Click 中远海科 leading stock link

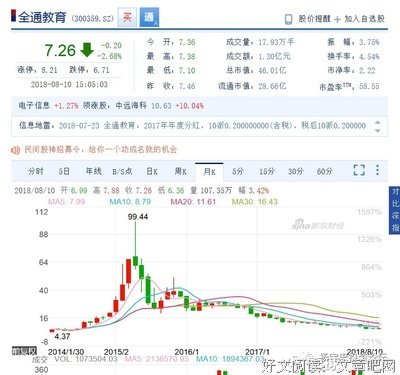(x=131, y=106)
